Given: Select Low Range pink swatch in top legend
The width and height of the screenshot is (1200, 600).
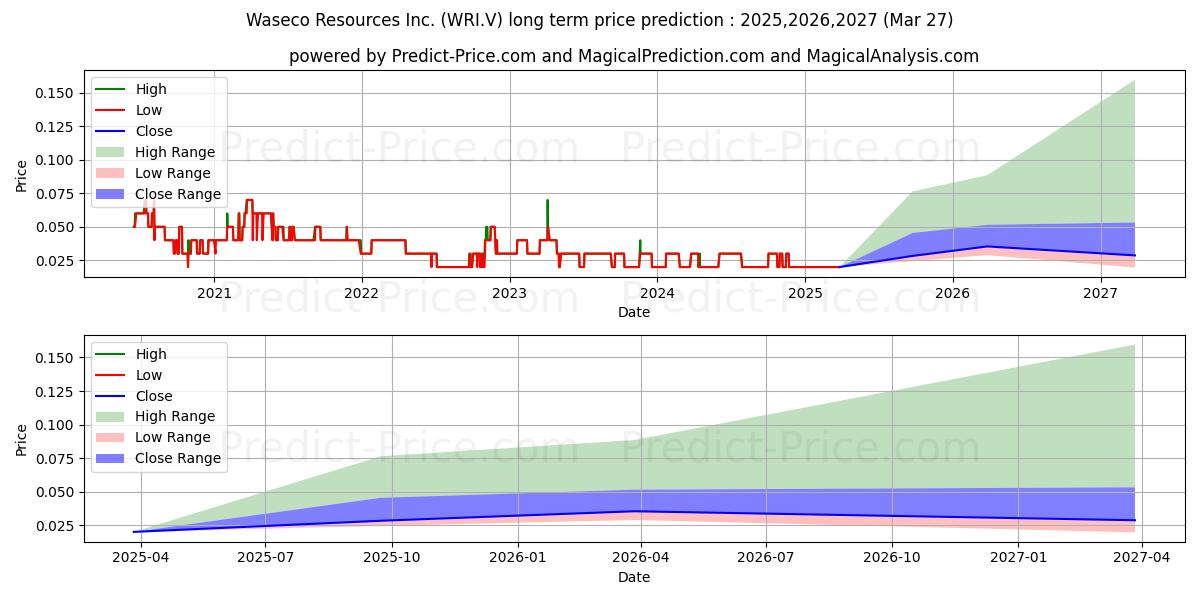Looking at the screenshot, I should tap(113, 174).
